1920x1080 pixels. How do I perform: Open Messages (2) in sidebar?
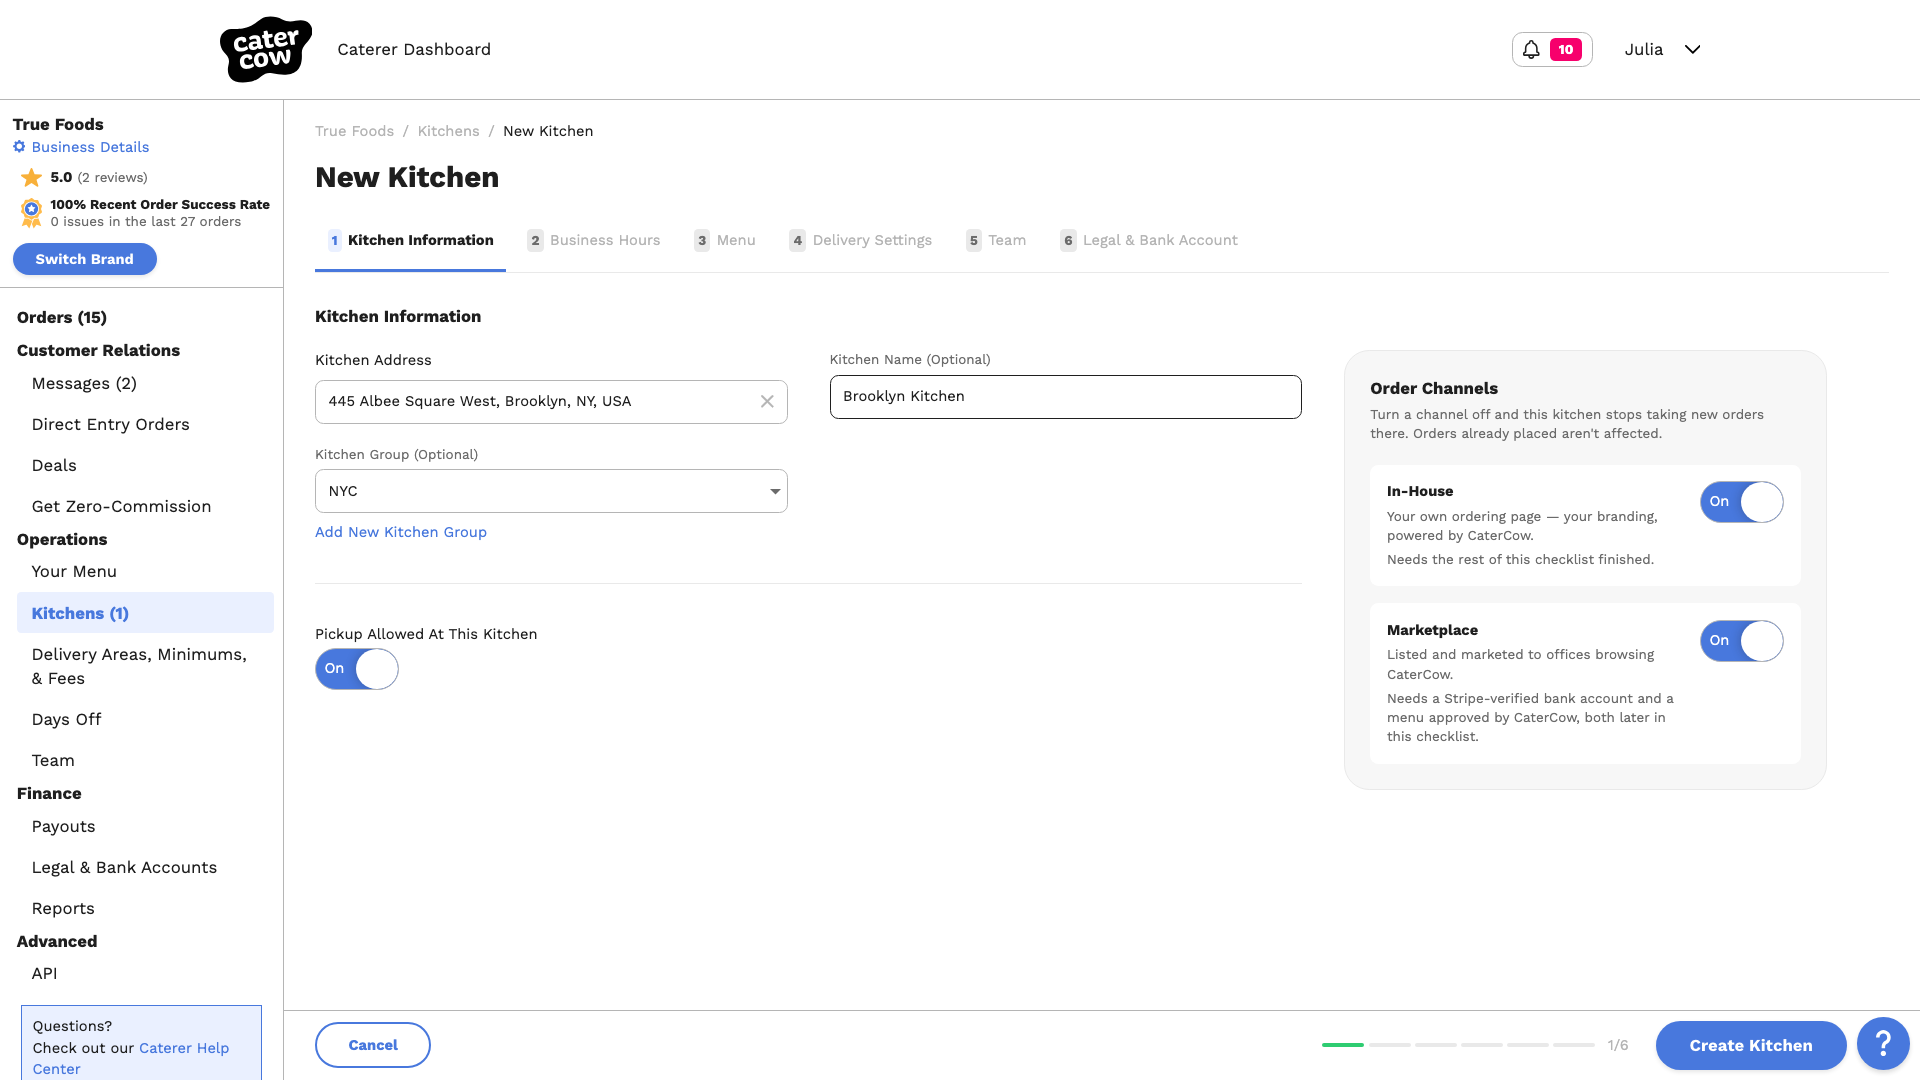tap(84, 384)
